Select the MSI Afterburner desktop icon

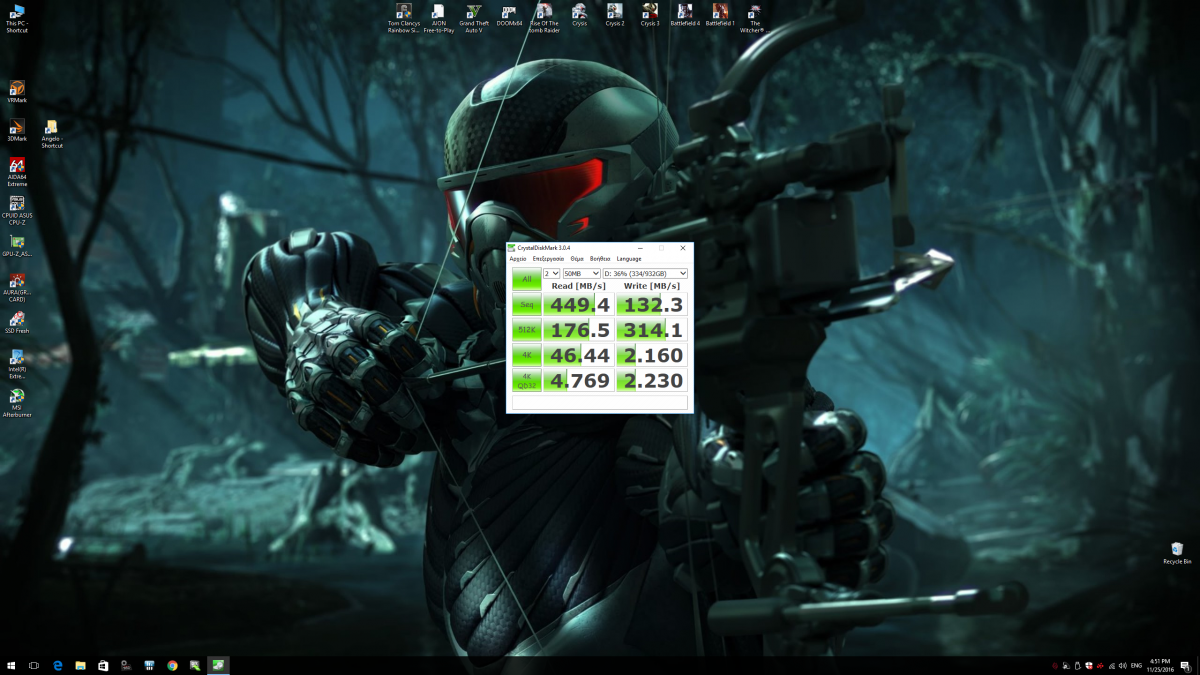pyautogui.click(x=17, y=402)
